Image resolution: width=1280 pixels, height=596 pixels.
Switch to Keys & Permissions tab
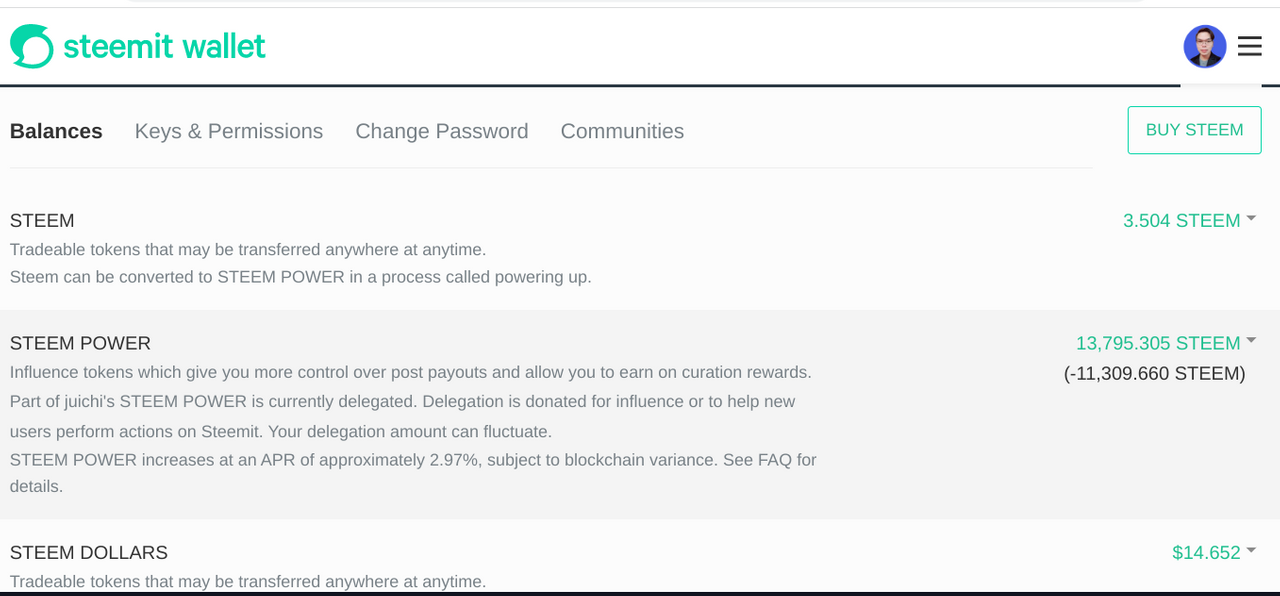point(229,131)
